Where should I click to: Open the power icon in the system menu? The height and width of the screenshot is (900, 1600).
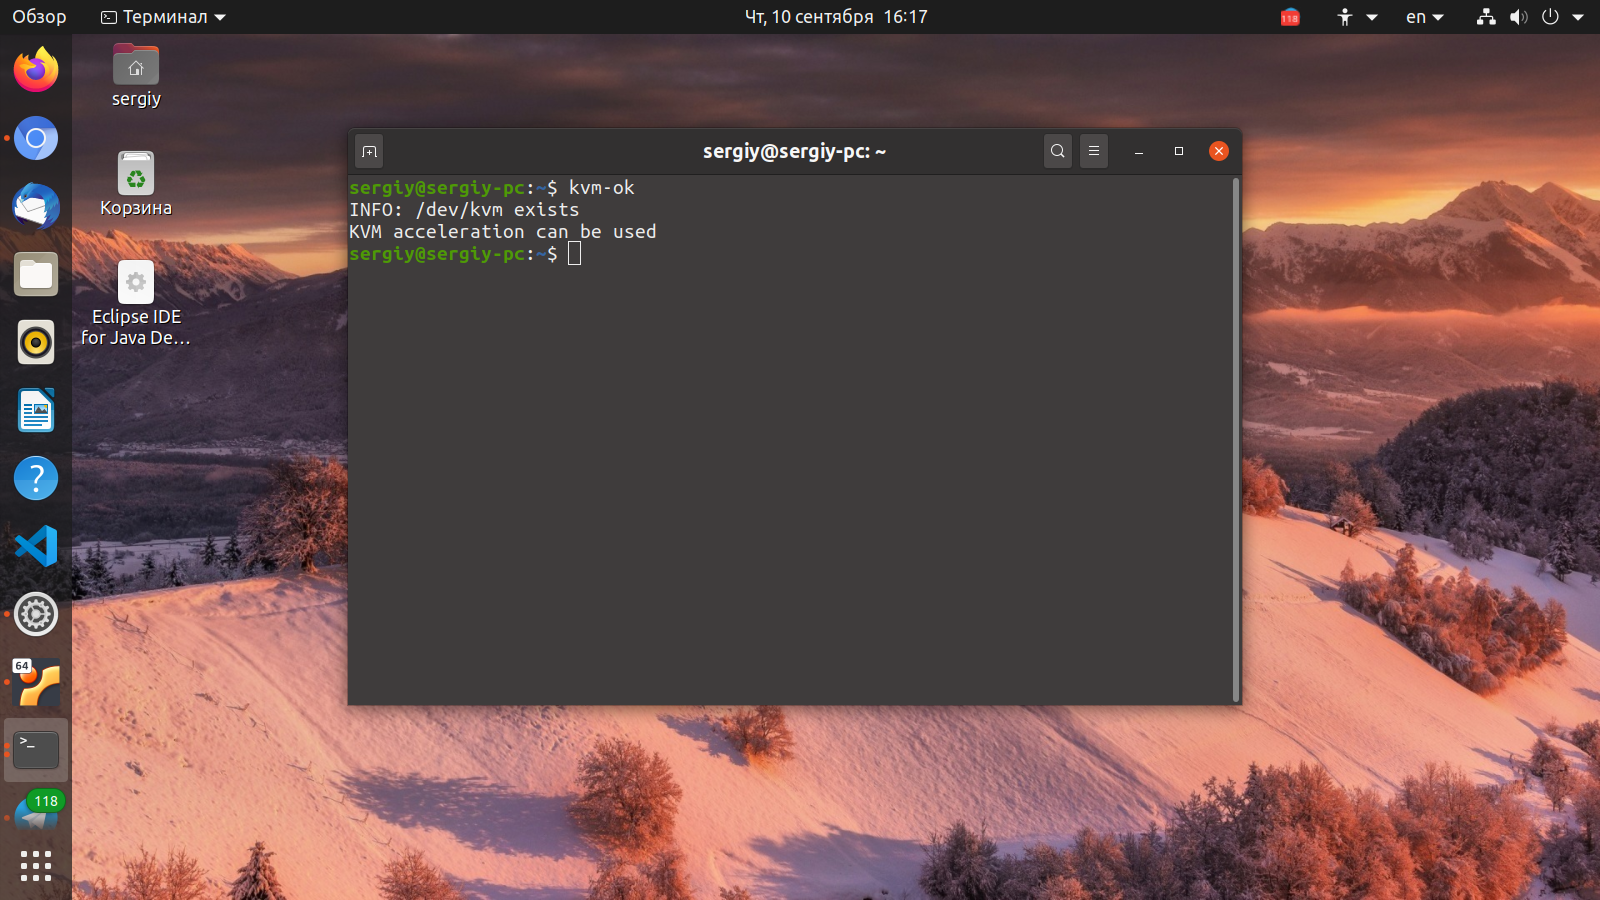click(x=1550, y=17)
